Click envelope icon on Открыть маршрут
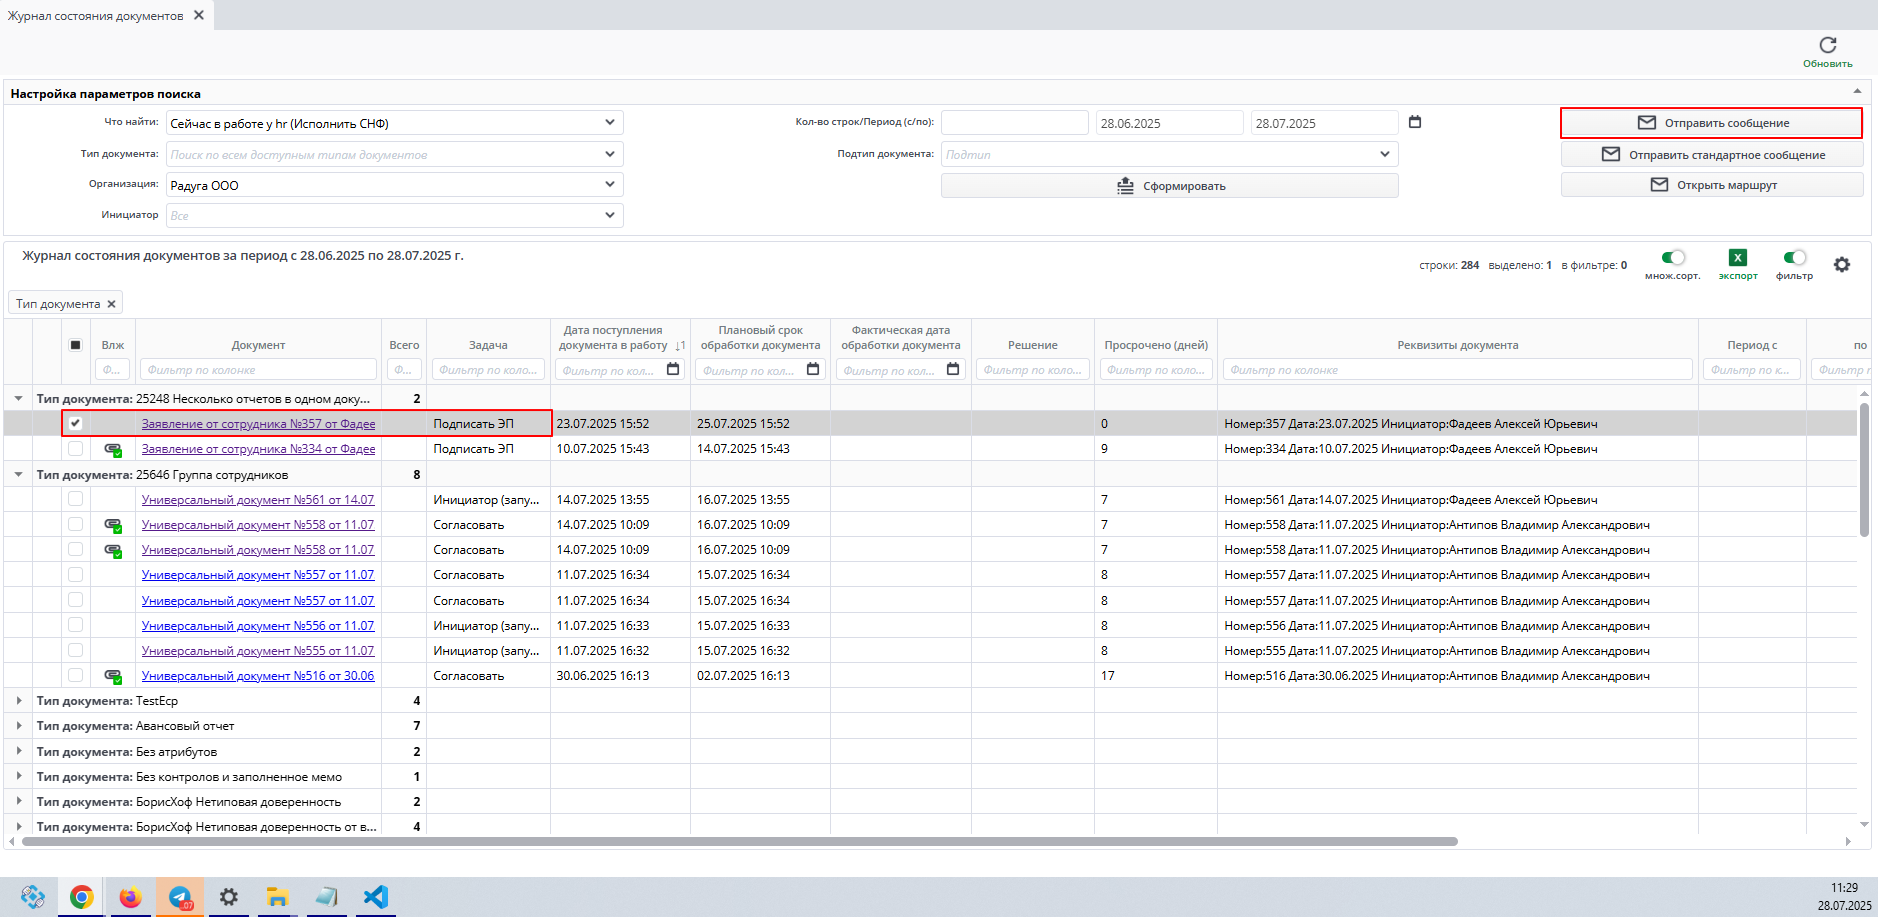The height and width of the screenshot is (917, 1878). tap(1659, 185)
